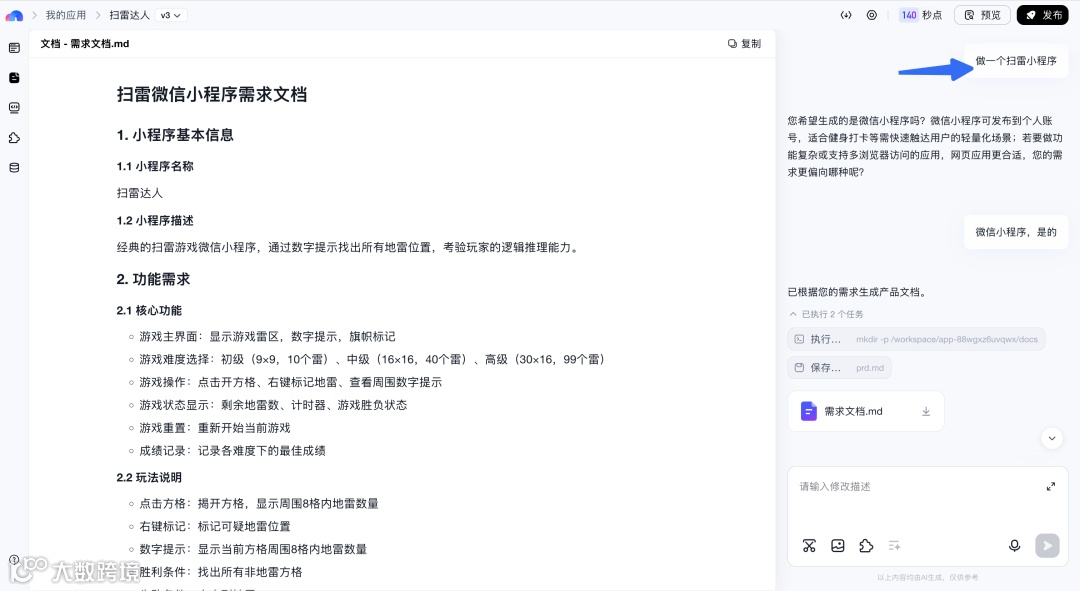Click the image upload icon in chat input

coord(838,546)
